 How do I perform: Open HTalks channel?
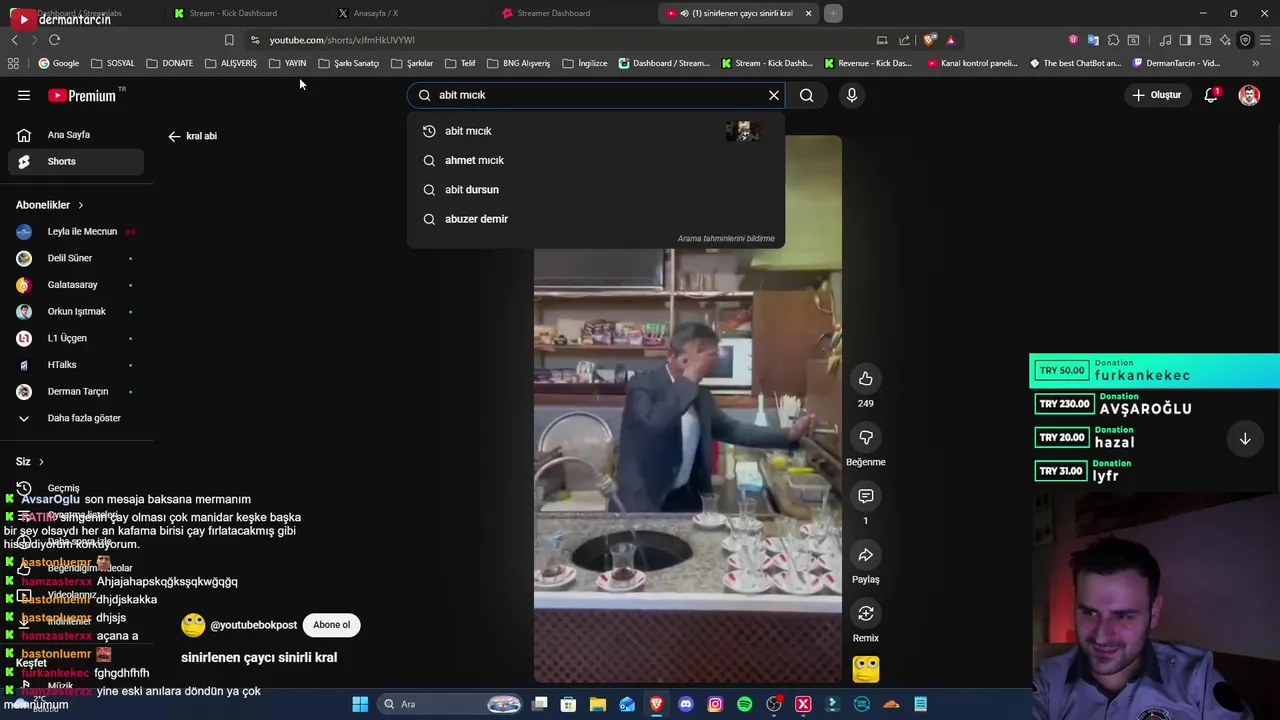(76, 365)
